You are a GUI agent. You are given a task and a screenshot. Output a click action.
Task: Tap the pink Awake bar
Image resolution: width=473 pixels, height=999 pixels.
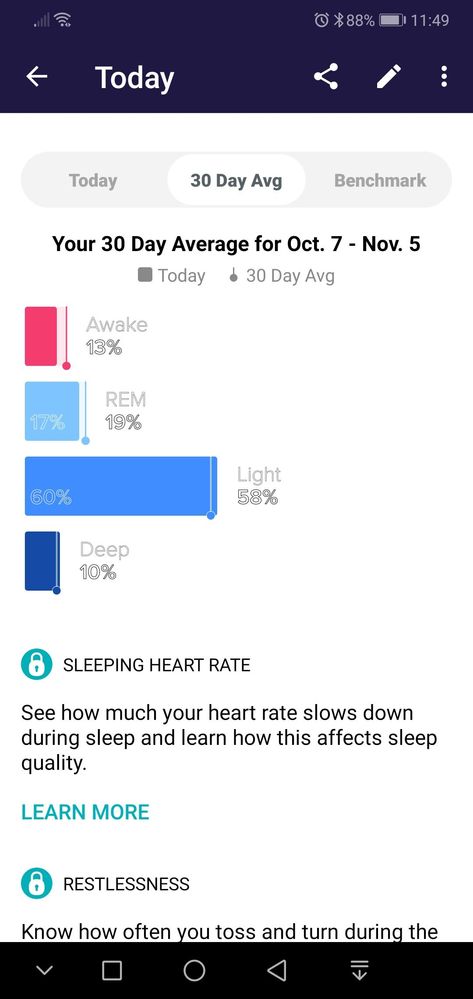coord(41,336)
